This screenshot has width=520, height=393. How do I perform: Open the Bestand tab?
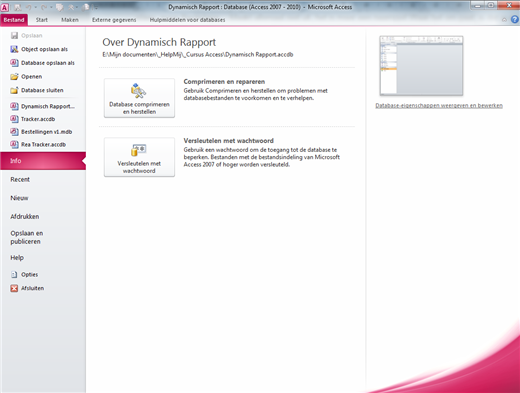(x=14, y=20)
